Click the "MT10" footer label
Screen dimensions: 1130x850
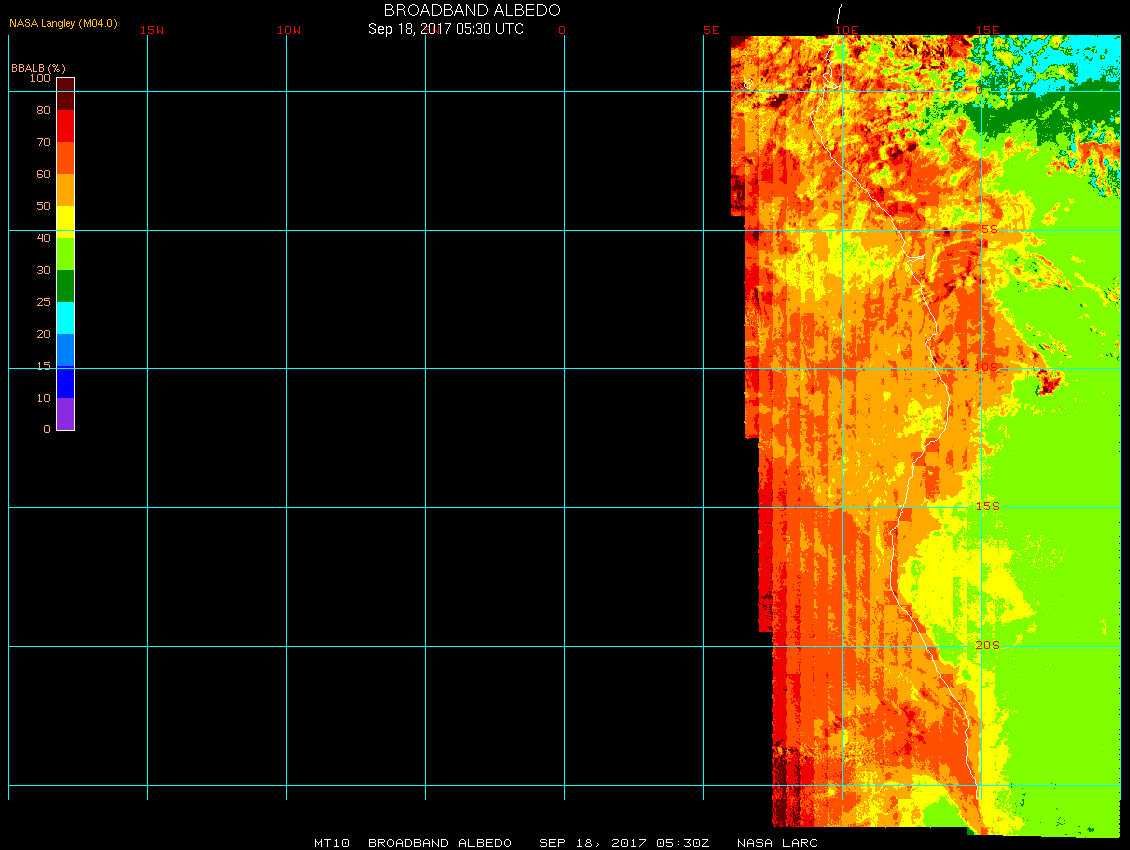[x=332, y=843]
